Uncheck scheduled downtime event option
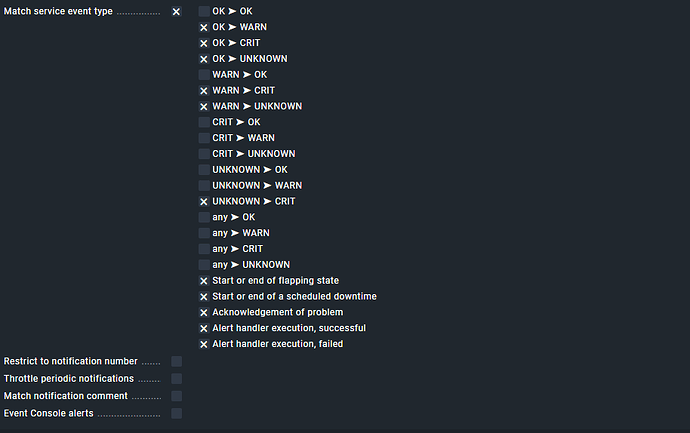This screenshot has height=433, width=690. pyautogui.click(x=204, y=297)
